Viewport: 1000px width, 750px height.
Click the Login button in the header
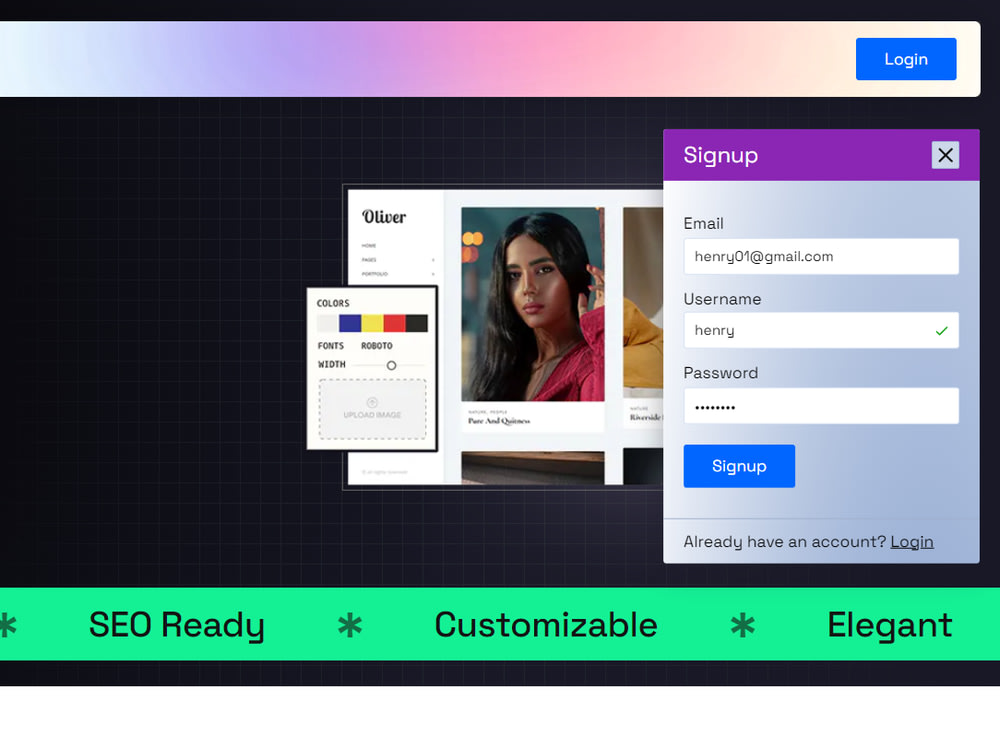906,59
